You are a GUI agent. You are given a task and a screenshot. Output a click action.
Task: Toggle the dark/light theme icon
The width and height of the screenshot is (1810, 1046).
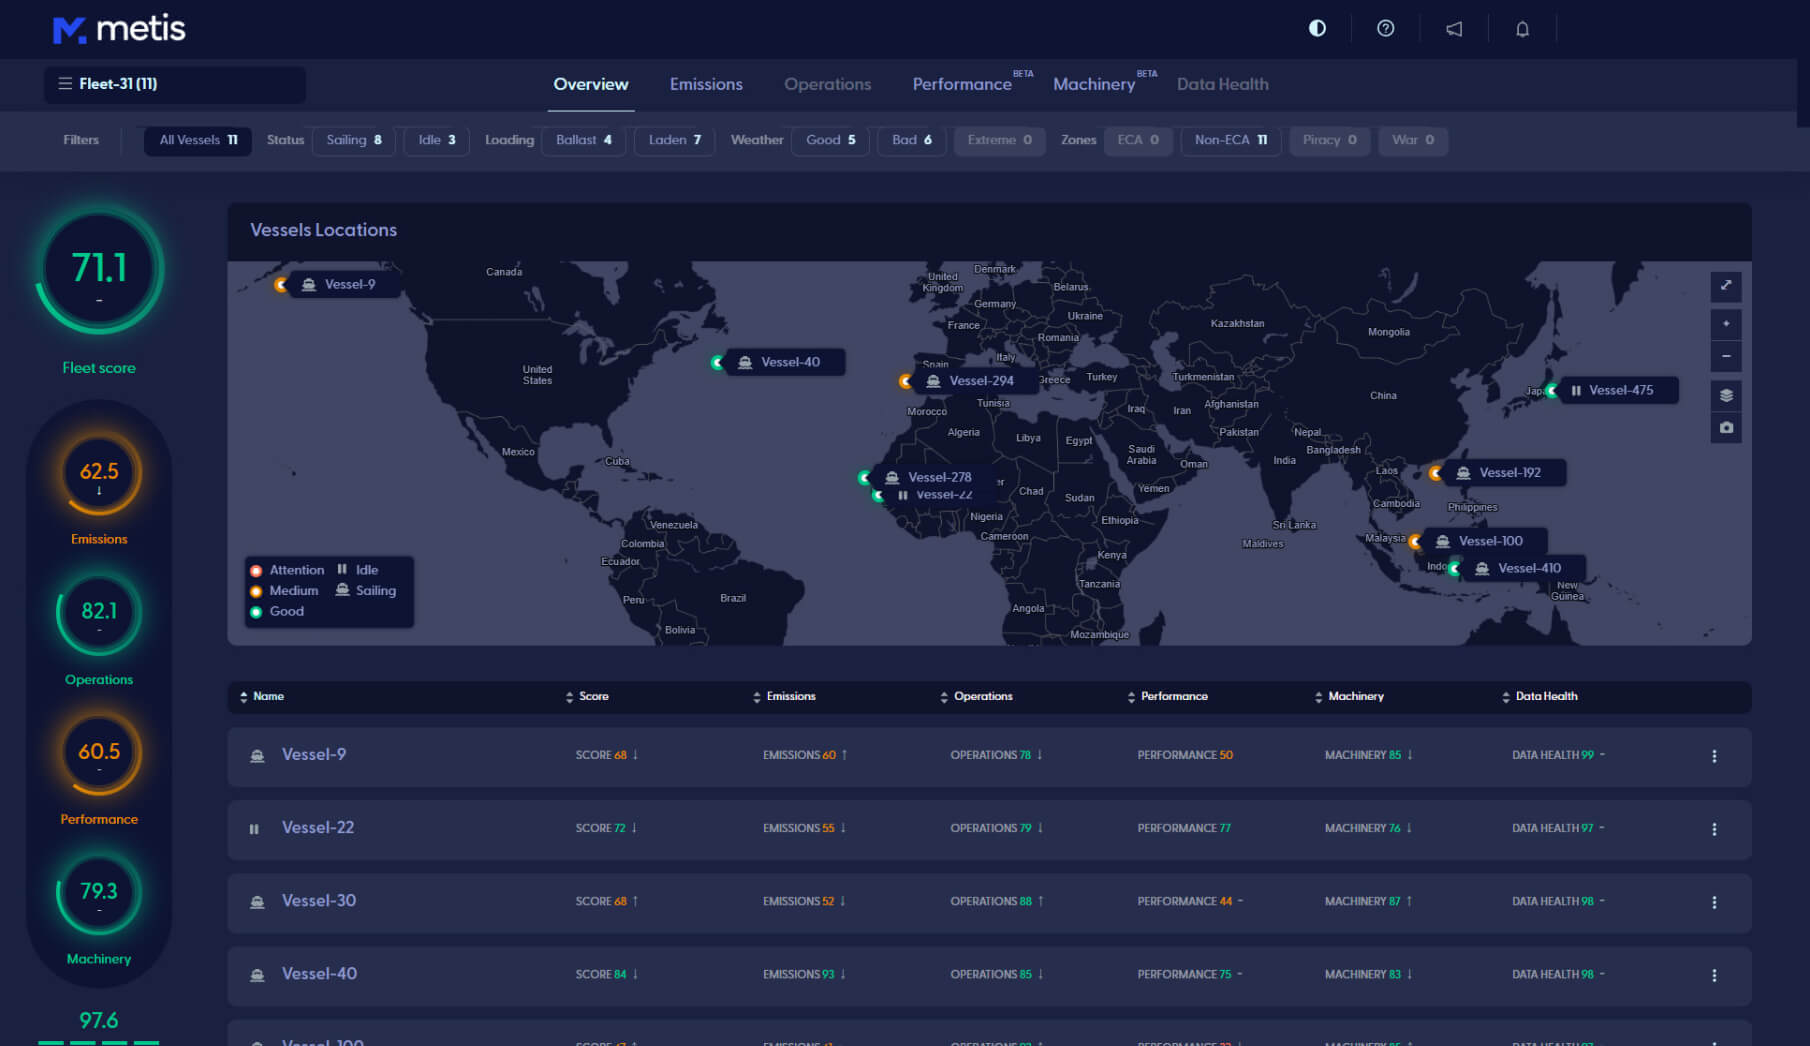pyautogui.click(x=1317, y=28)
